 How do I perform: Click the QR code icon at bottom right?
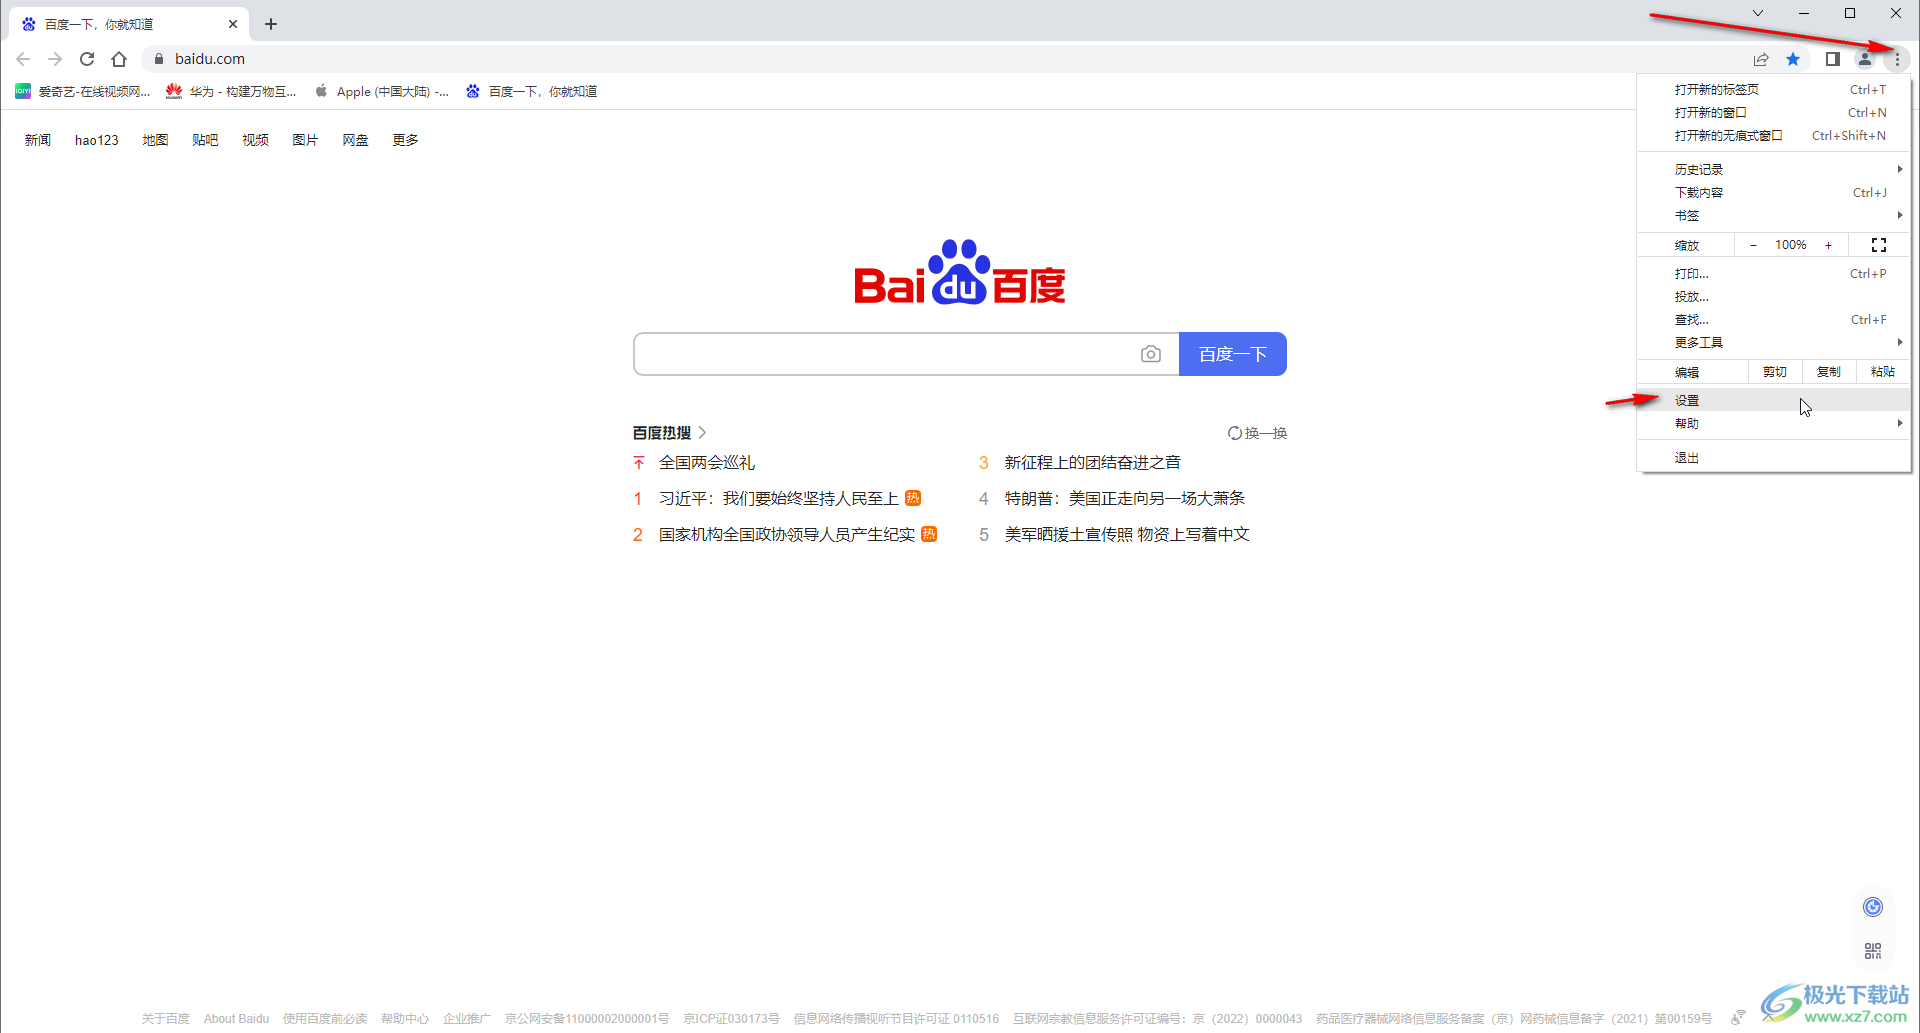(x=1873, y=951)
